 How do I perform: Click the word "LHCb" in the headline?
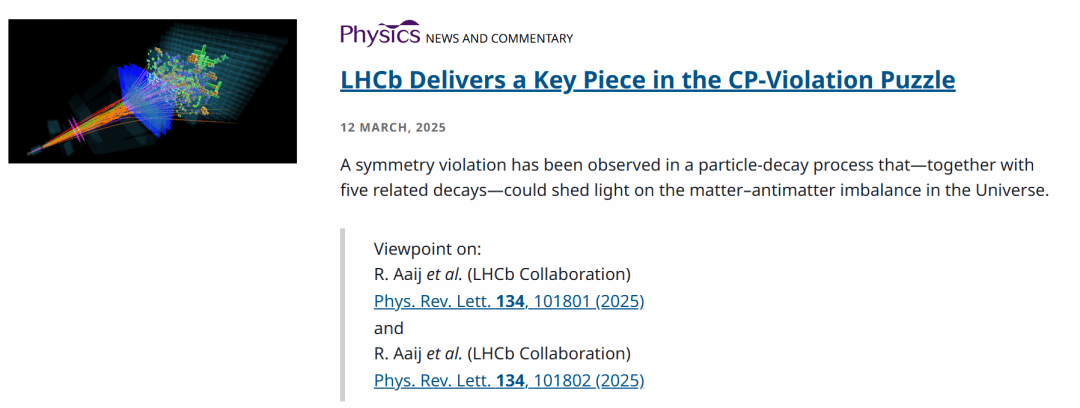point(373,80)
